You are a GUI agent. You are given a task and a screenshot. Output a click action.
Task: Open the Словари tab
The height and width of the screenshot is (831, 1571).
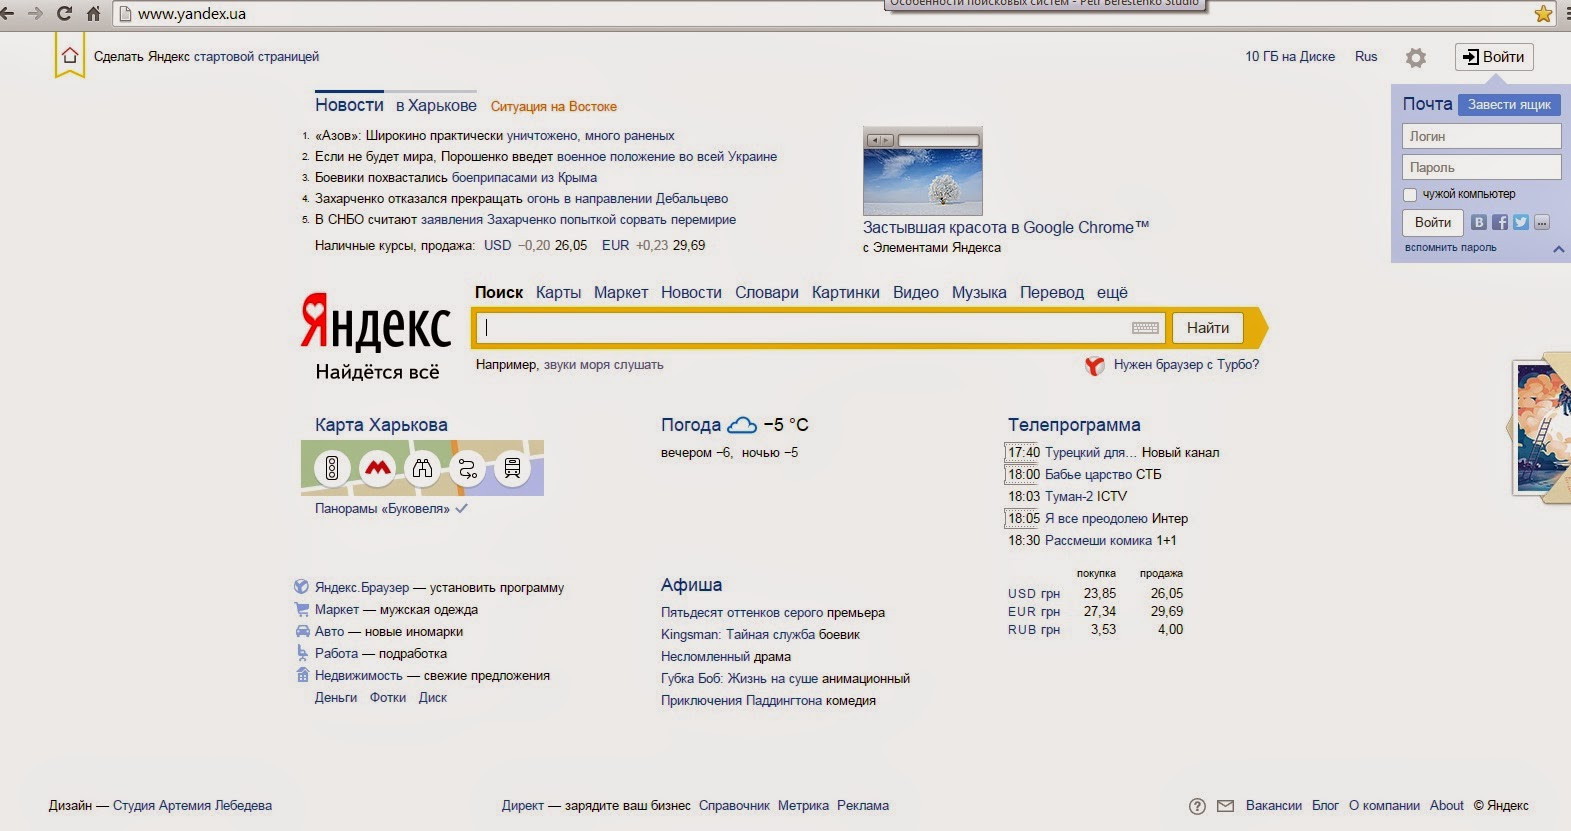[x=767, y=292]
